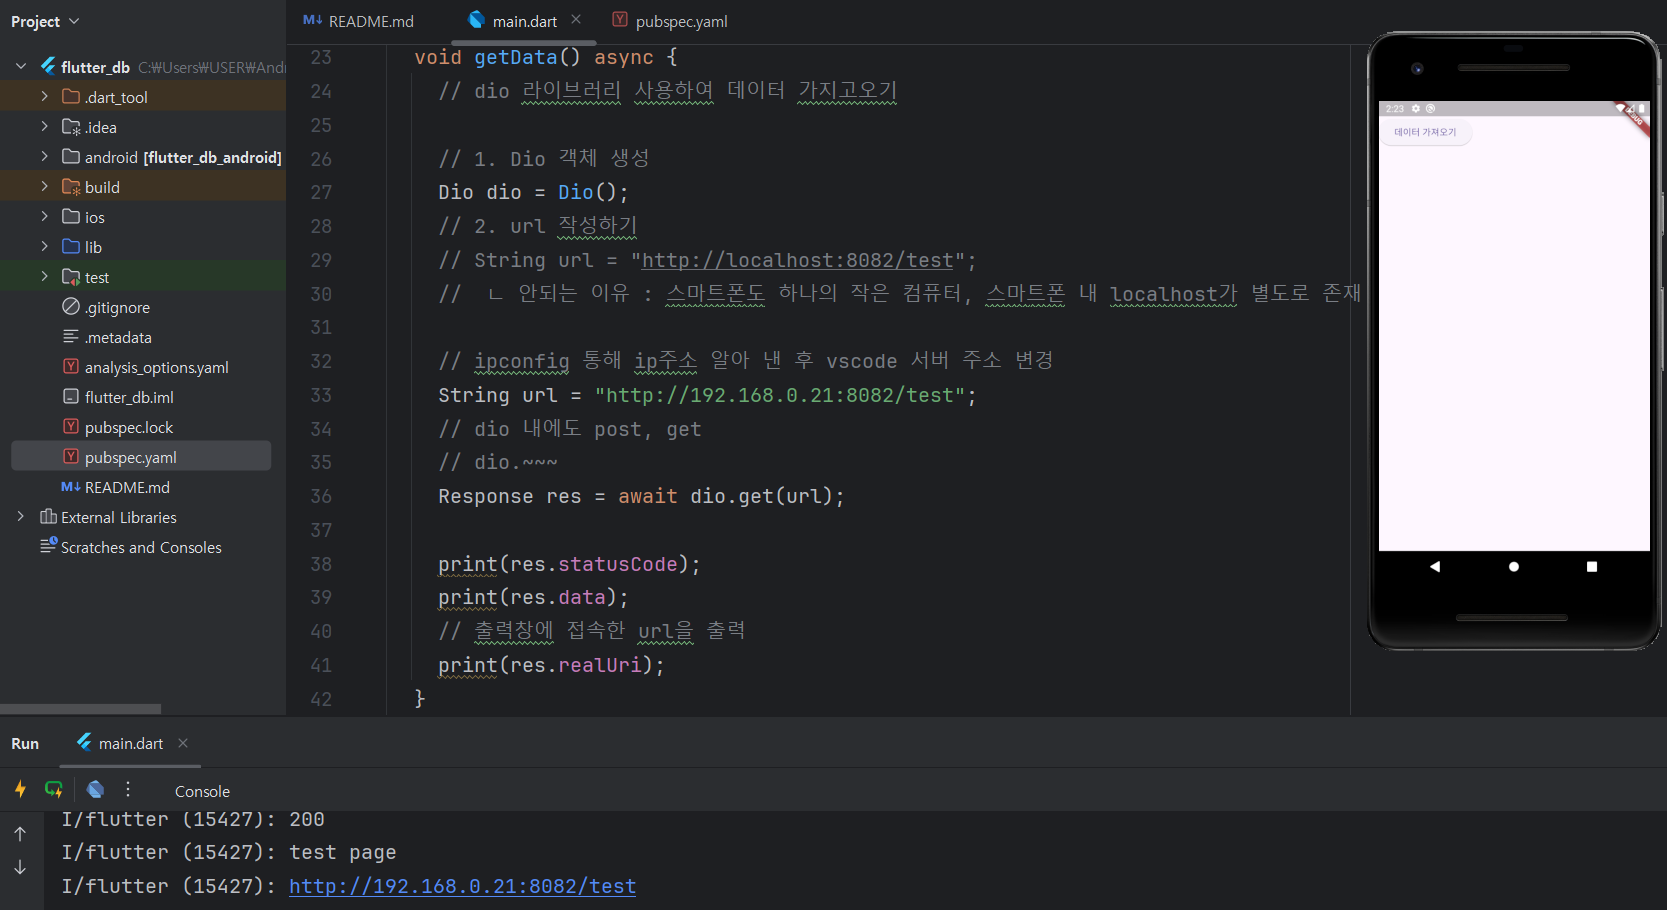Screen dimensions: 1667x910
Task: Click analysis_options.yaml file icon
Action: (x=71, y=367)
